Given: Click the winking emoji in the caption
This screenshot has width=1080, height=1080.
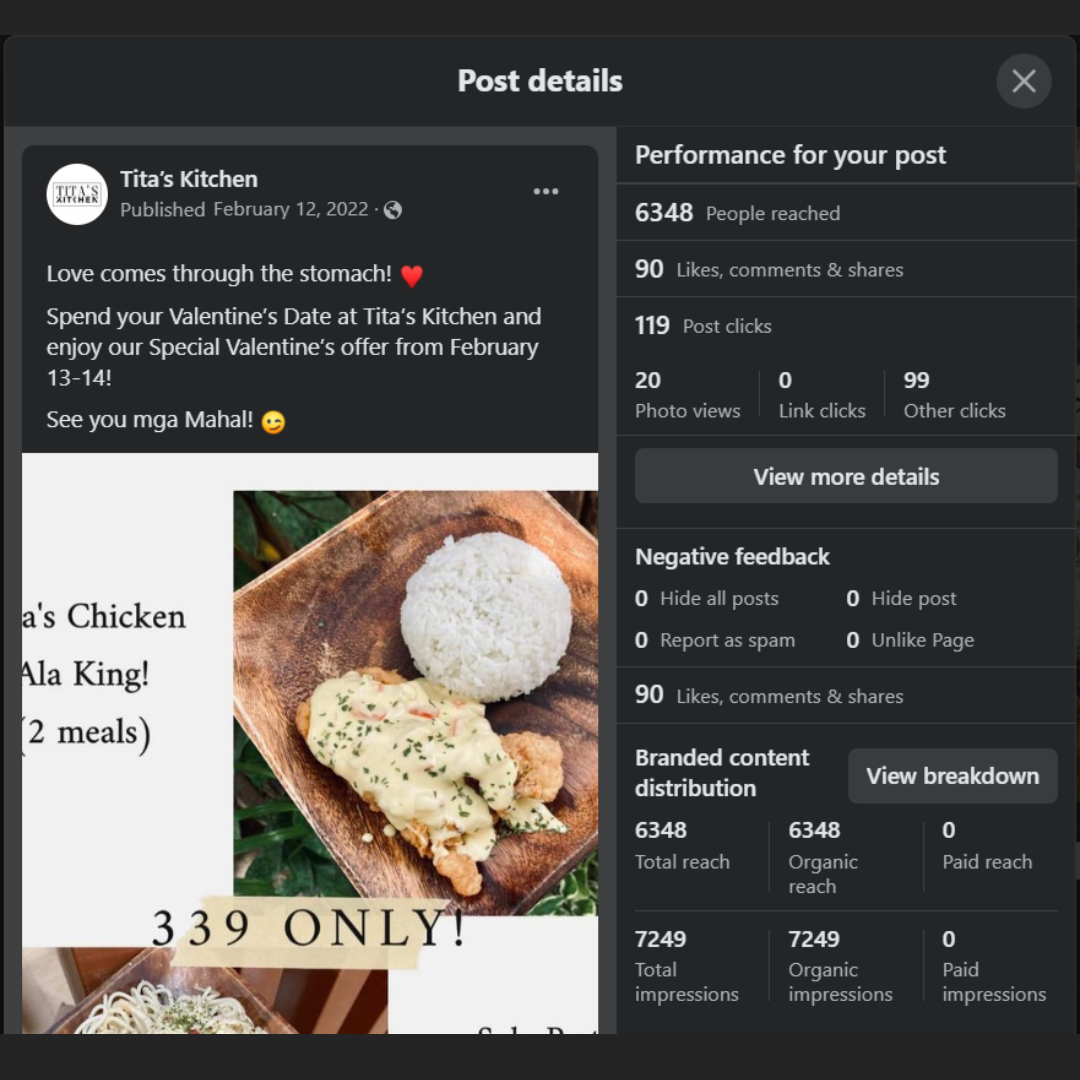Looking at the screenshot, I should [273, 422].
